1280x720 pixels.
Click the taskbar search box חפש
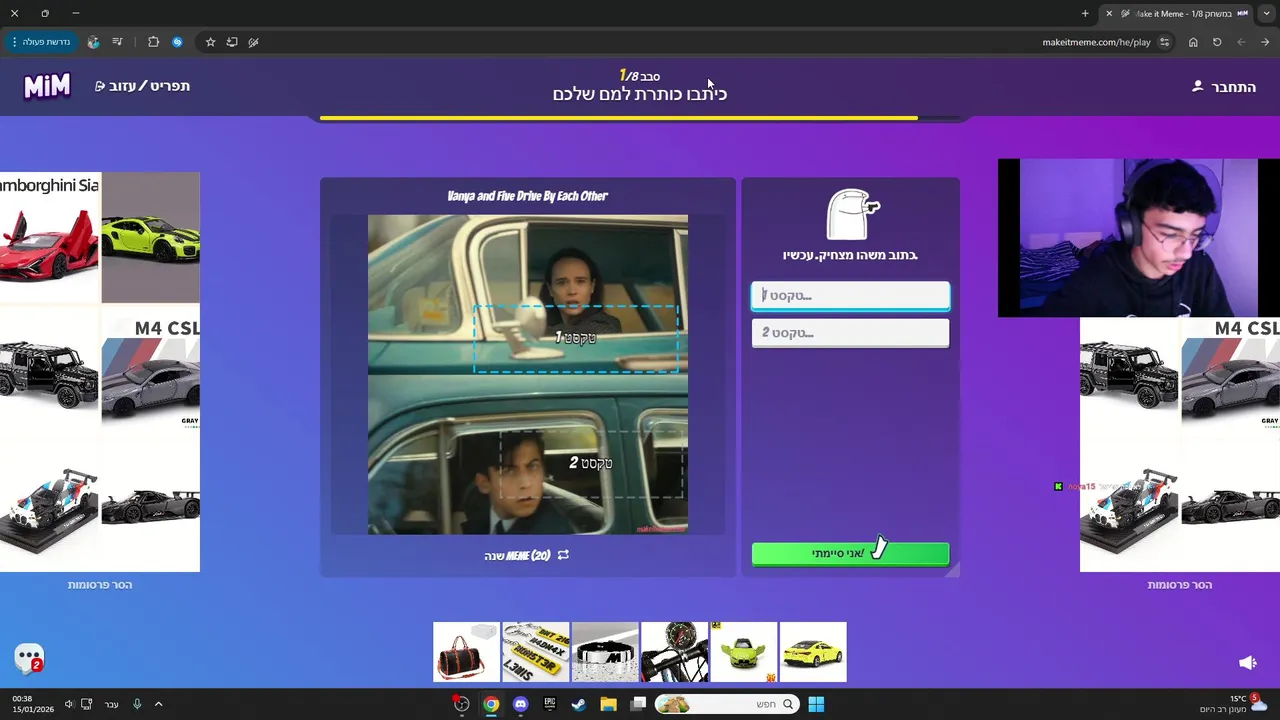pyautogui.click(x=727, y=704)
